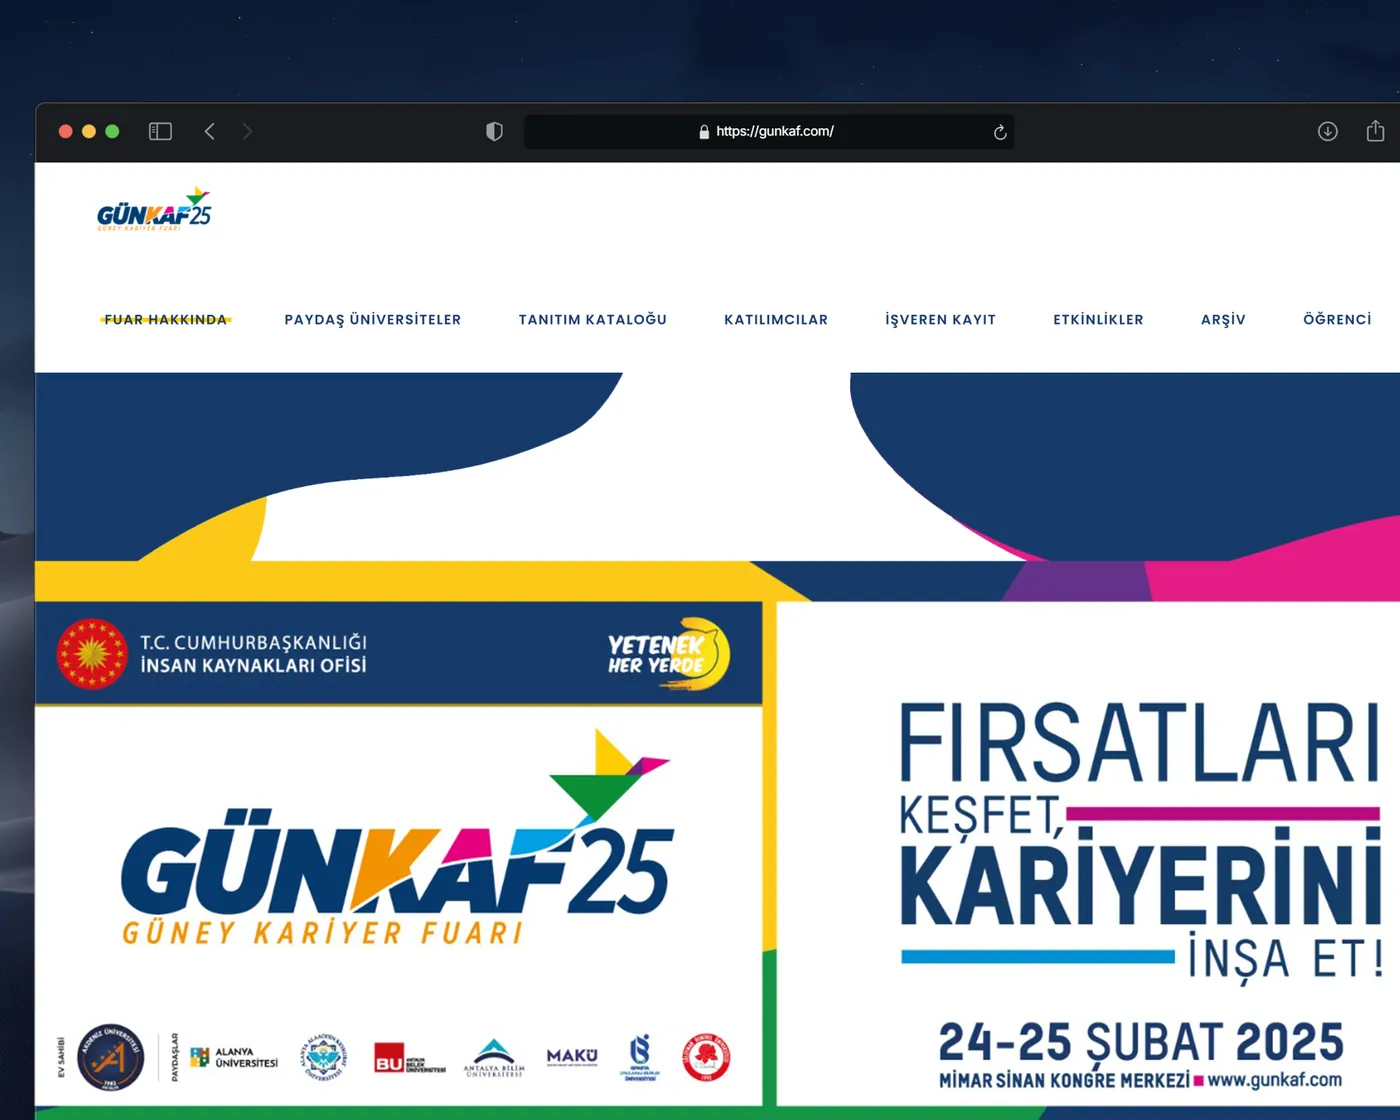Open the ÖĞRENCİ menu item
The height and width of the screenshot is (1120, 1400).
(x=1337, y=319)
